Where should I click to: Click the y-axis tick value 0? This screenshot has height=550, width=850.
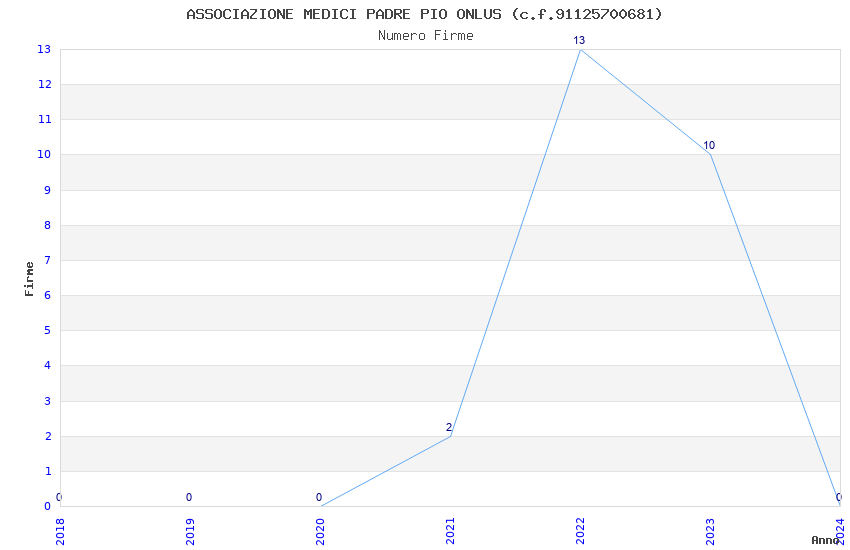pyautogui.click(x=48, y=506)
